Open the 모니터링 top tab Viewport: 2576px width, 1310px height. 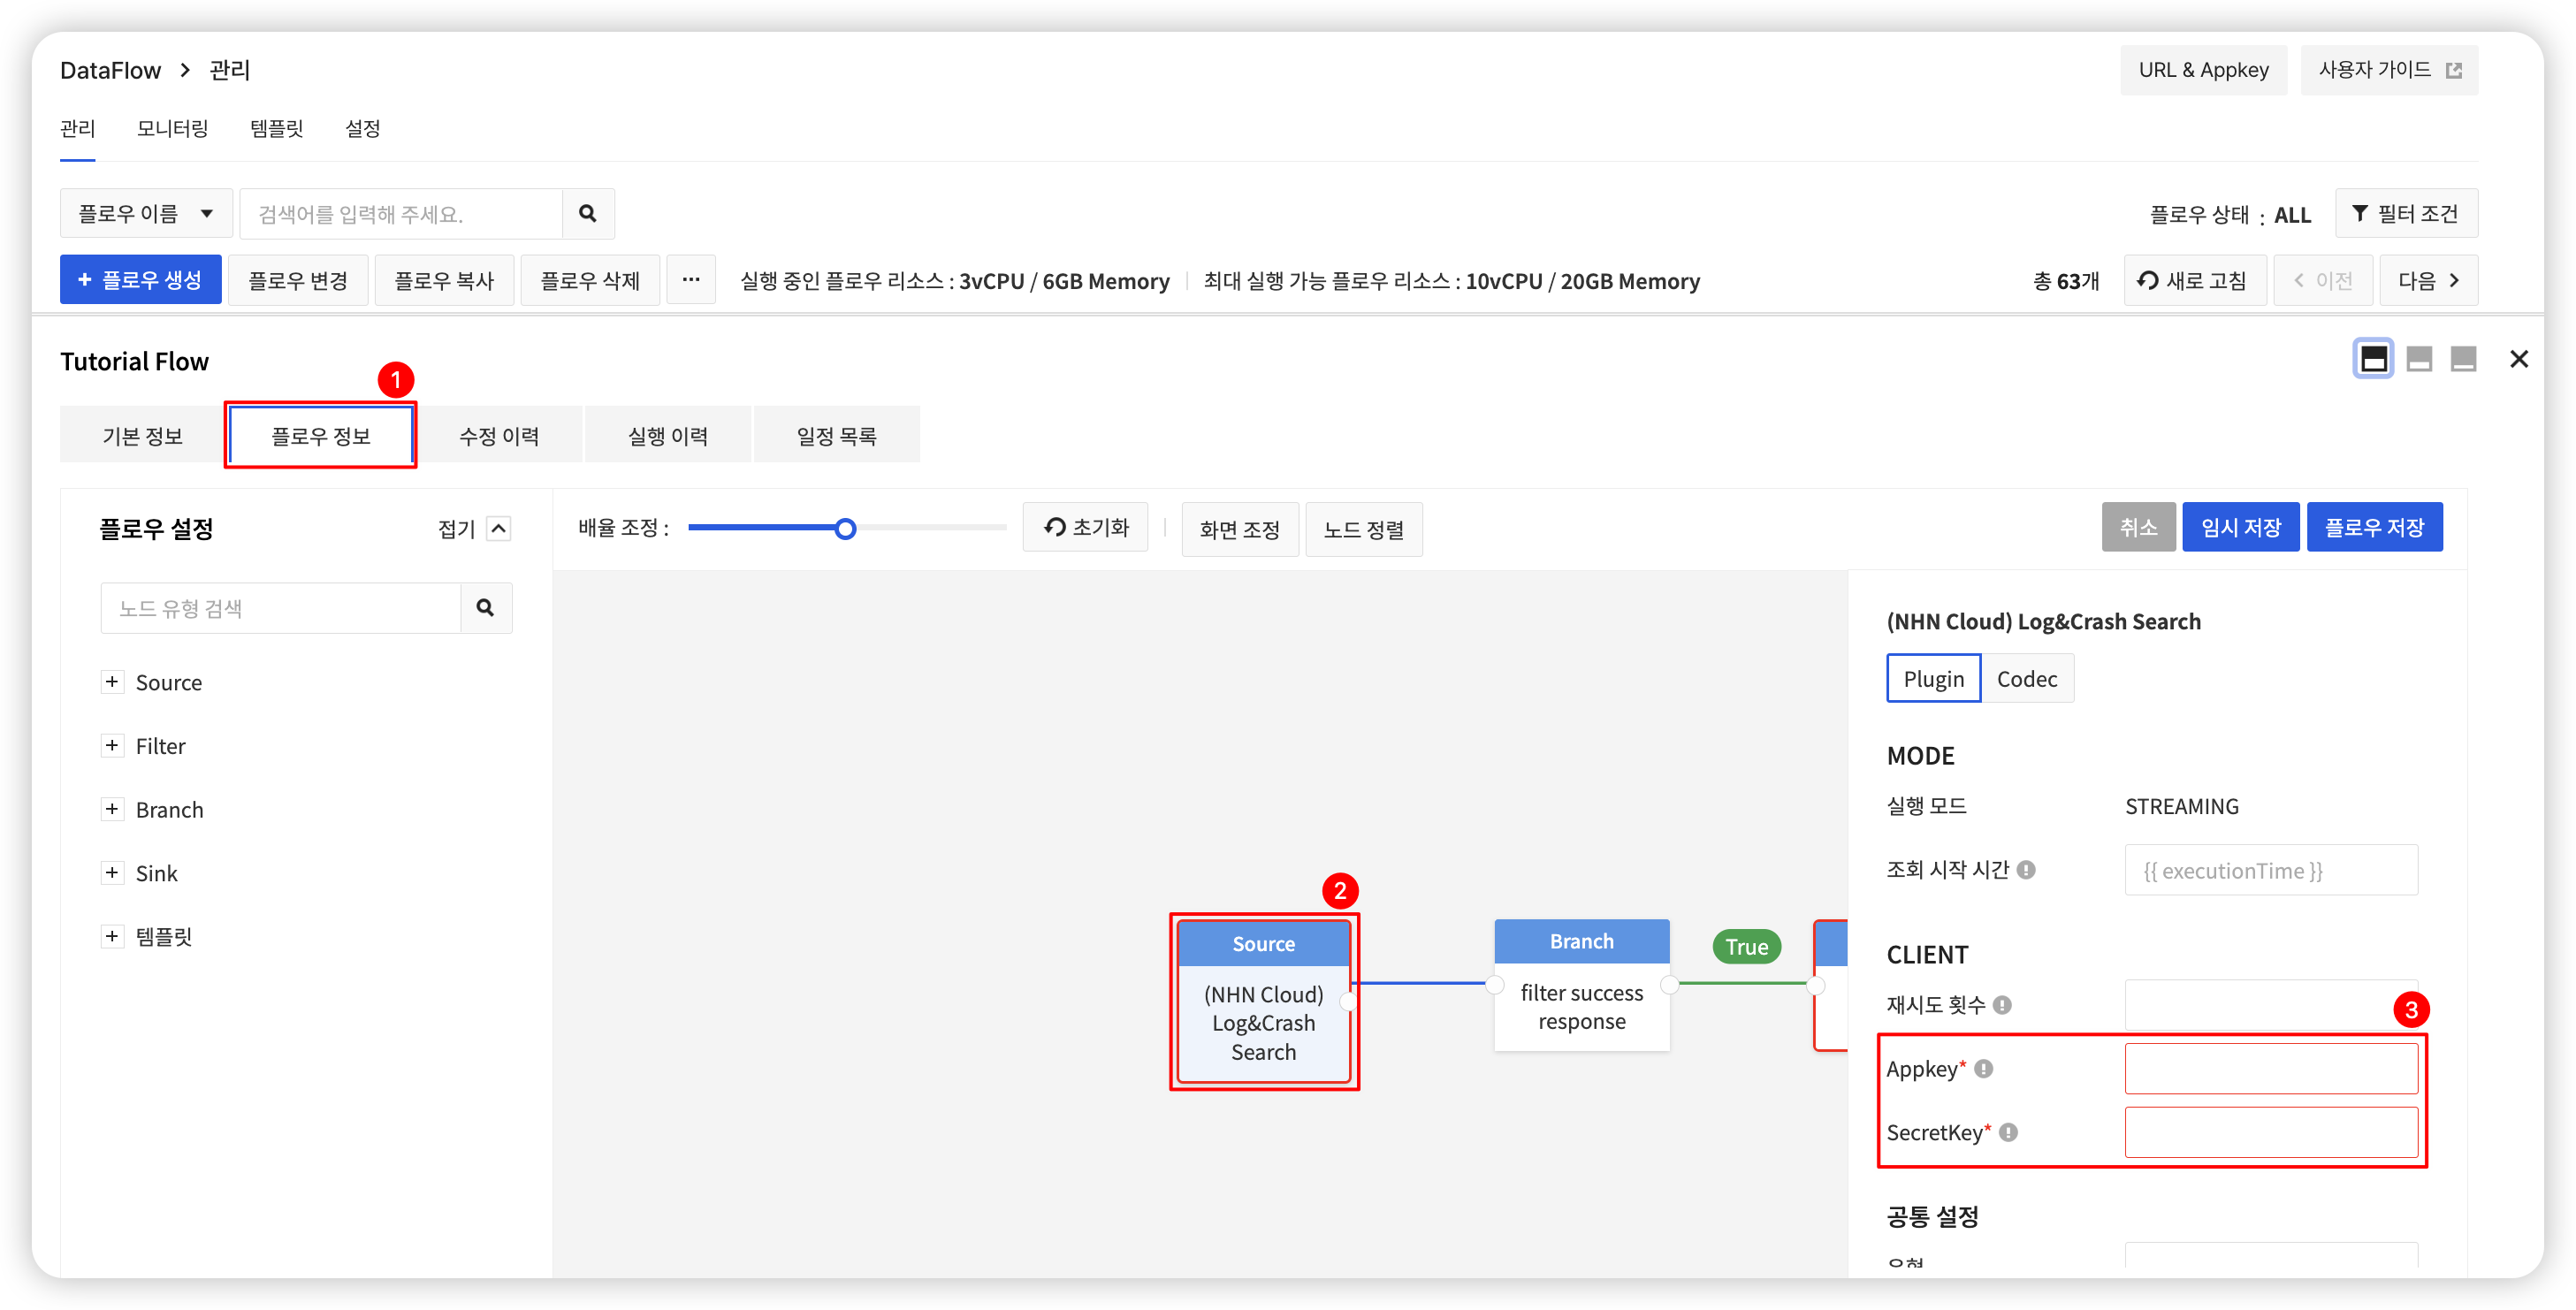[172, 128]
